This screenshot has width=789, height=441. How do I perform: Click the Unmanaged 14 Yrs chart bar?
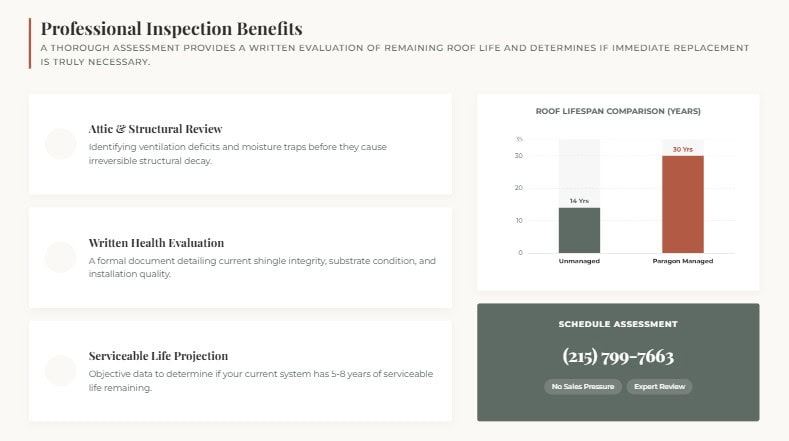click(x=579, y=230)
